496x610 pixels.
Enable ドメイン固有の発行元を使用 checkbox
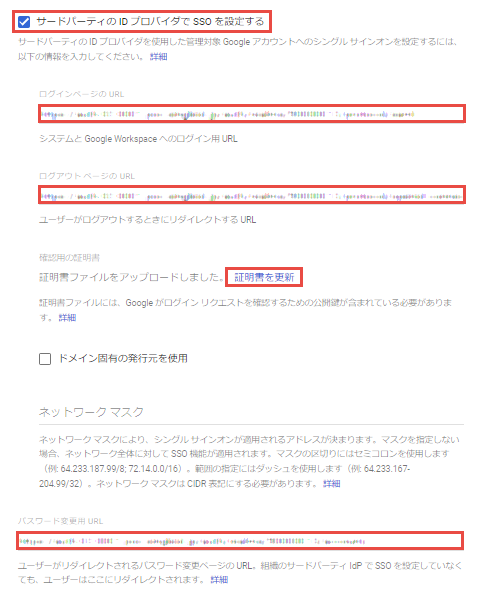(x=45, y=359)
